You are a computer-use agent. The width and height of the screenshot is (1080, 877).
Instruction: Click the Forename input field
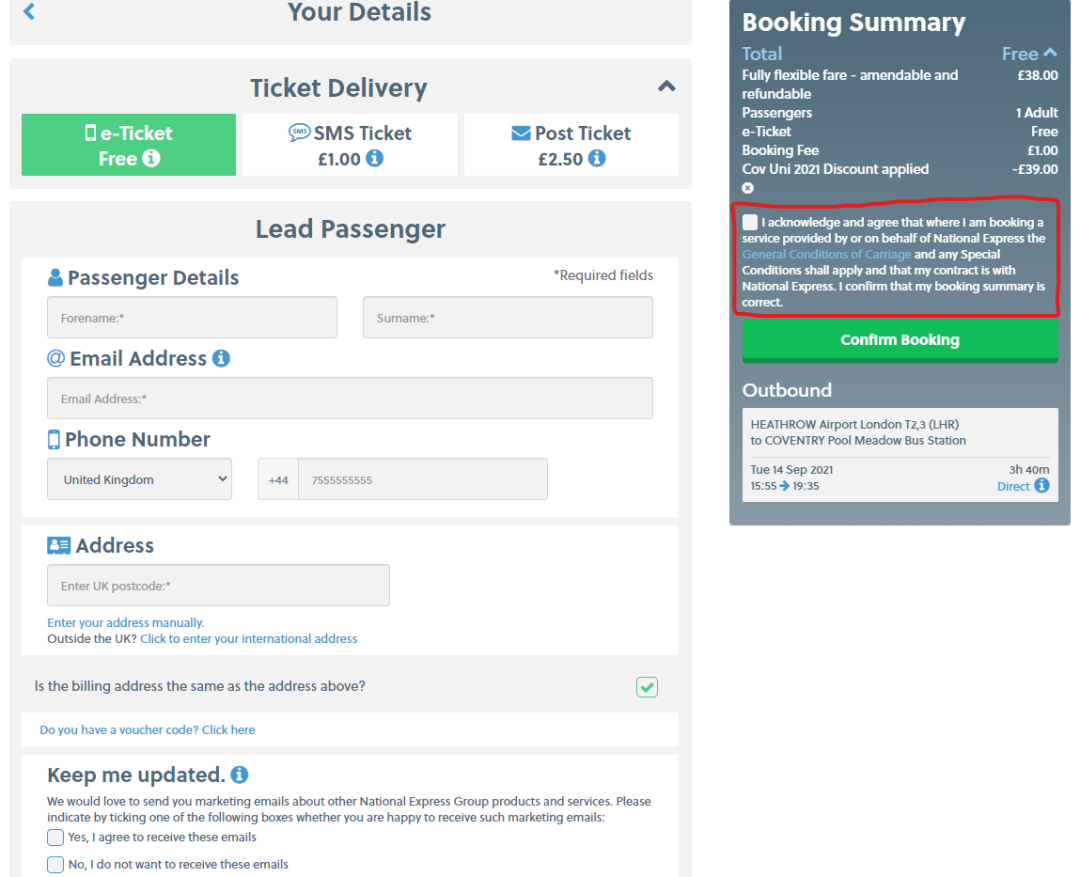[x=192, y=318]
